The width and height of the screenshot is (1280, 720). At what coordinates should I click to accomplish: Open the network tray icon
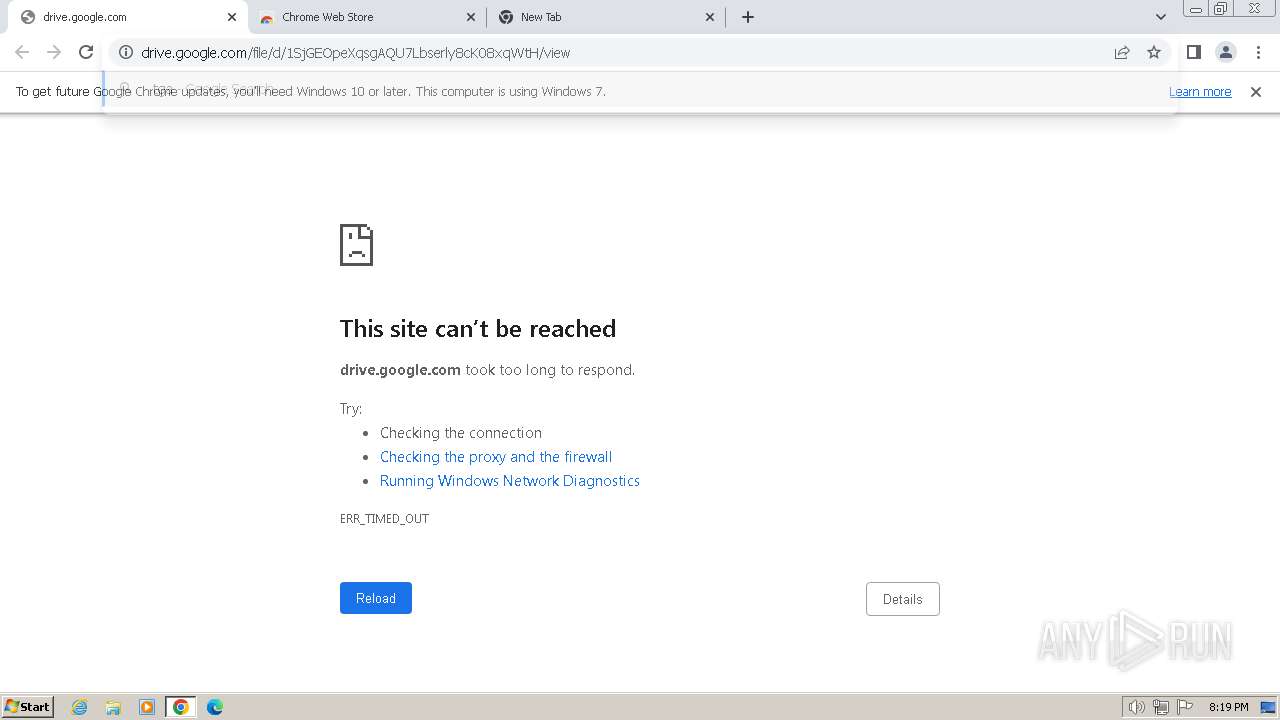[x=1161, y=707]
